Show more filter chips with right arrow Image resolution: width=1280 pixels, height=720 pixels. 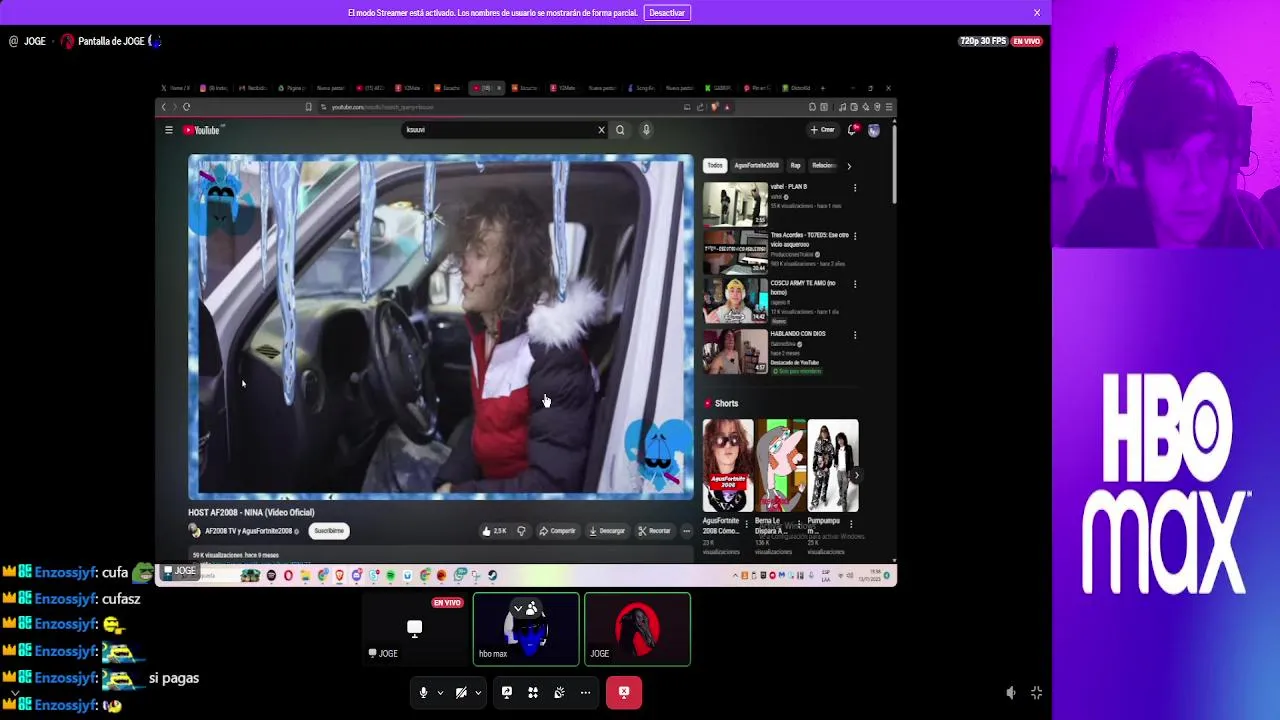click(x=849, y=165)
